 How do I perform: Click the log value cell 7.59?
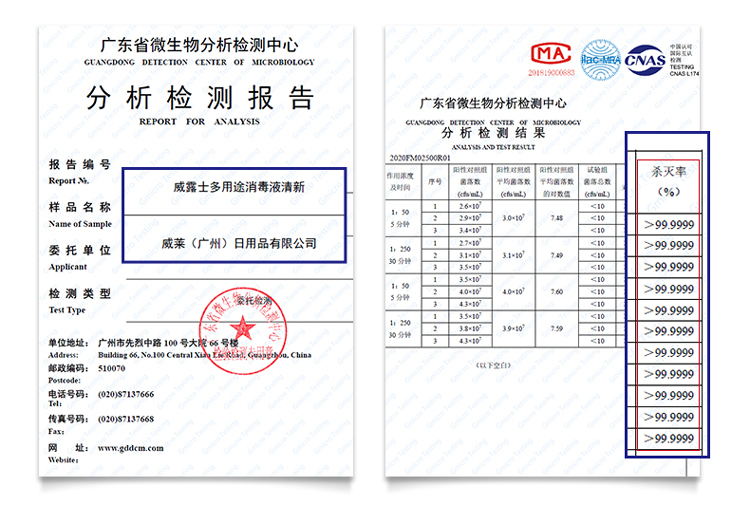point(556,328)
